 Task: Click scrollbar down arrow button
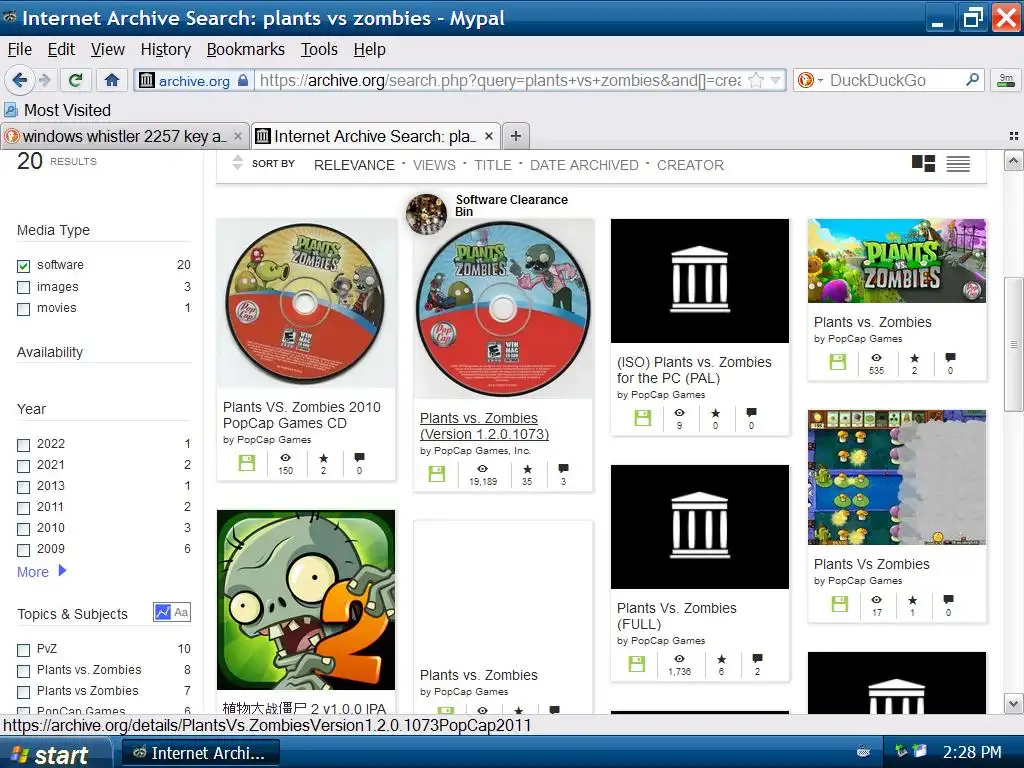point(1013,704)
